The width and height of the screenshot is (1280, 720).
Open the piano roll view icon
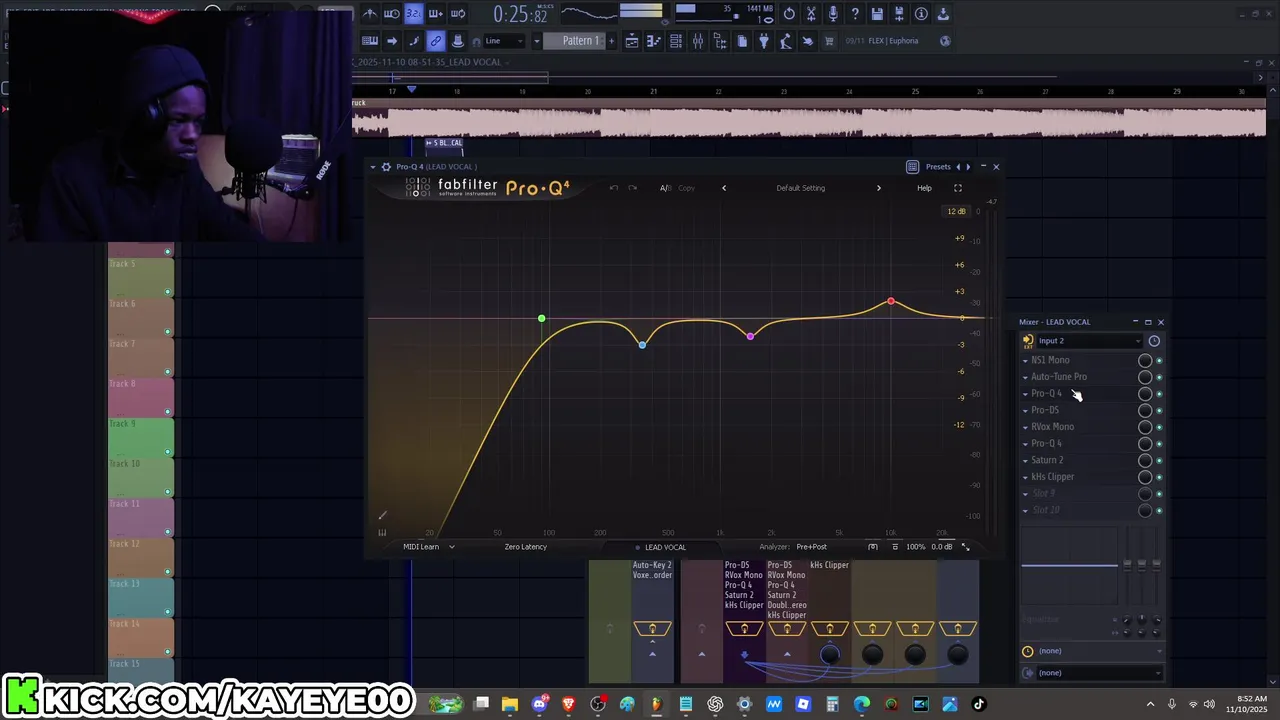tap(654, 41)
